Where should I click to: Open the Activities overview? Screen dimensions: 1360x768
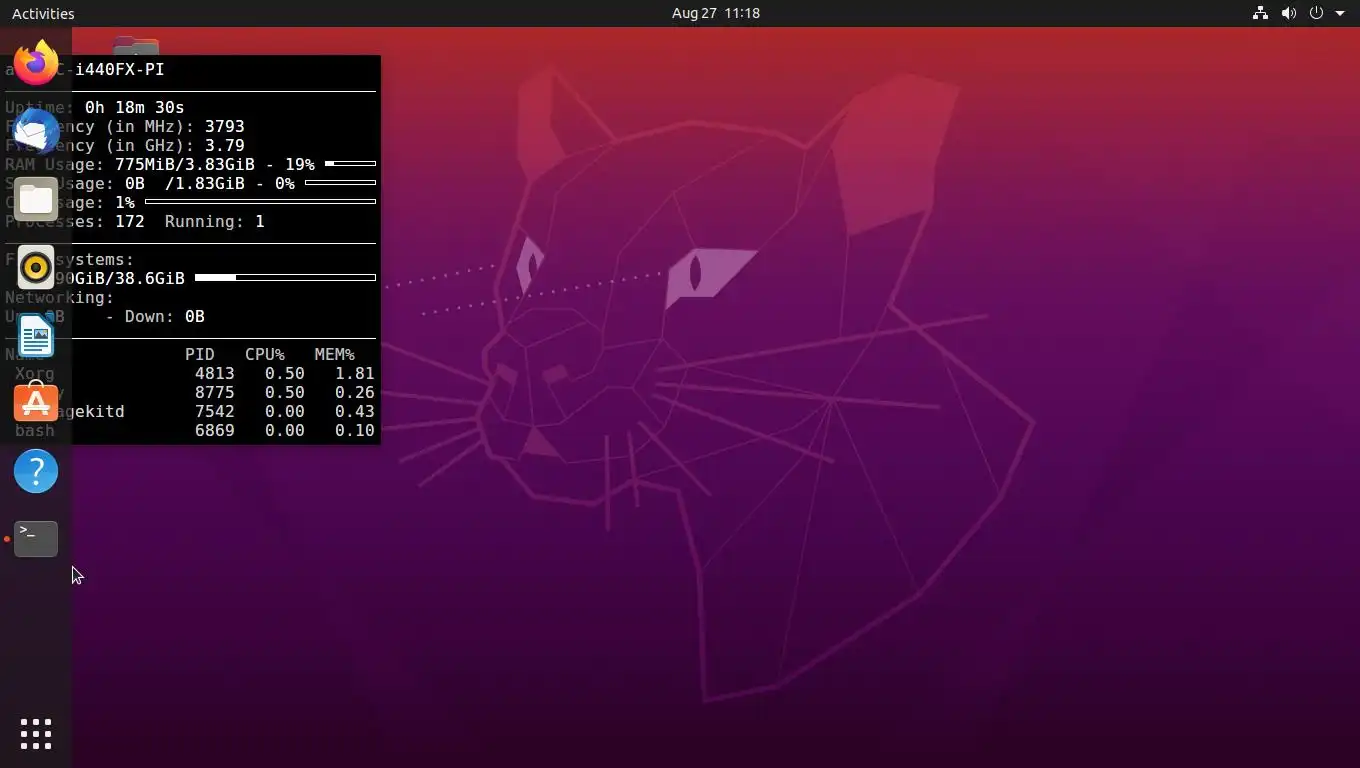43,13
